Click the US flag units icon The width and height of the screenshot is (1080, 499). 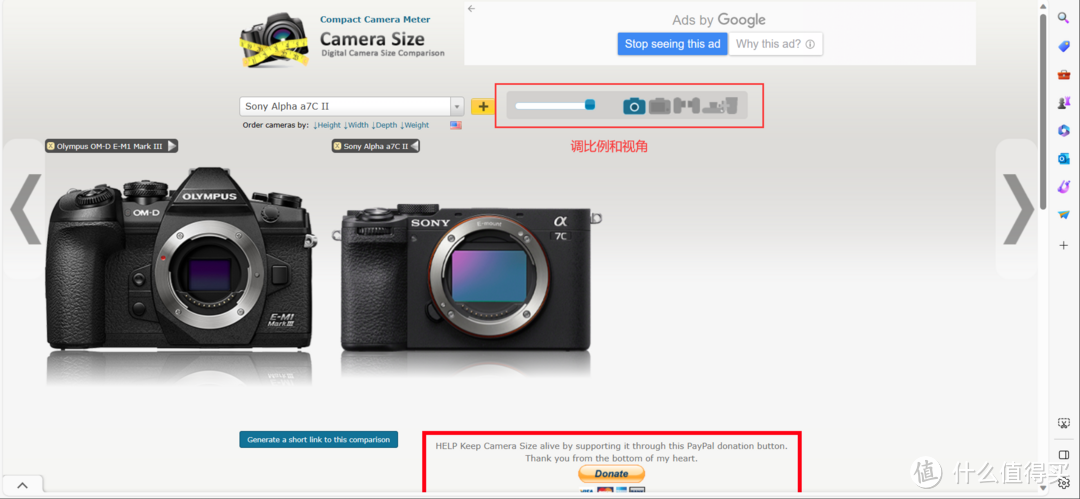455,125
